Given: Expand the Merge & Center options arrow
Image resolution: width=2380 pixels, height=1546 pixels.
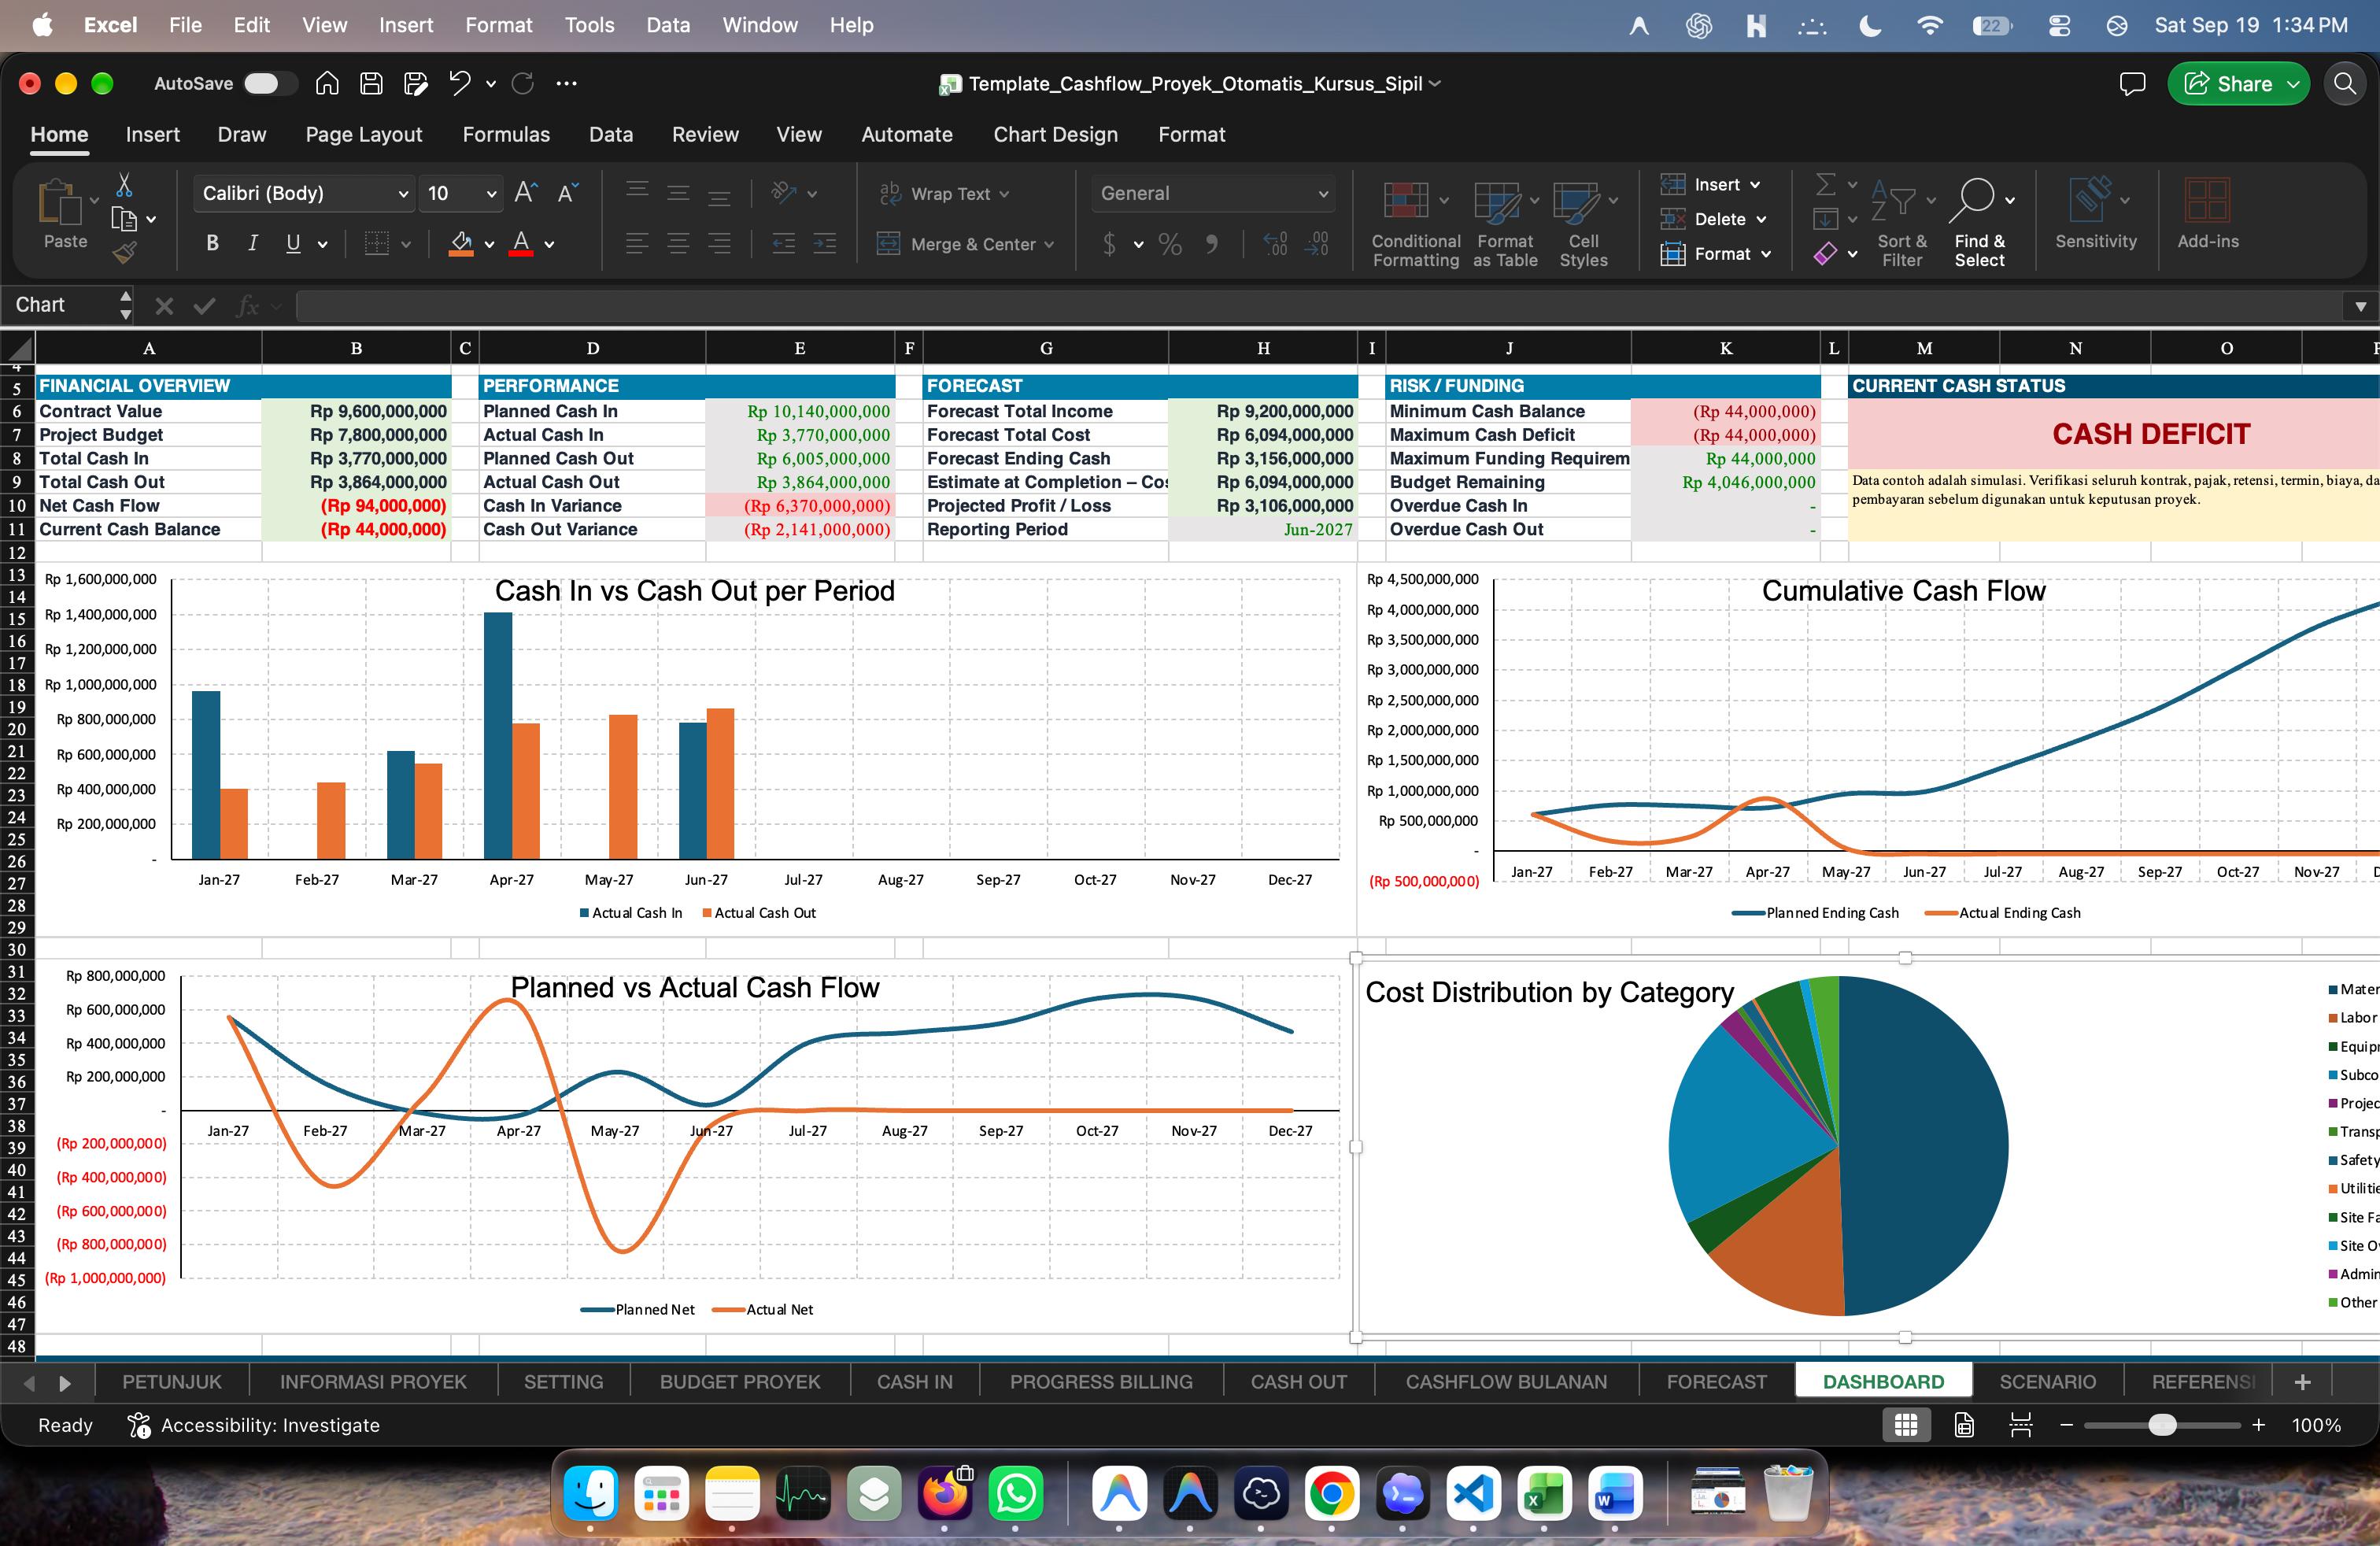Looking at the screenshot, I should pos(1049,244).
